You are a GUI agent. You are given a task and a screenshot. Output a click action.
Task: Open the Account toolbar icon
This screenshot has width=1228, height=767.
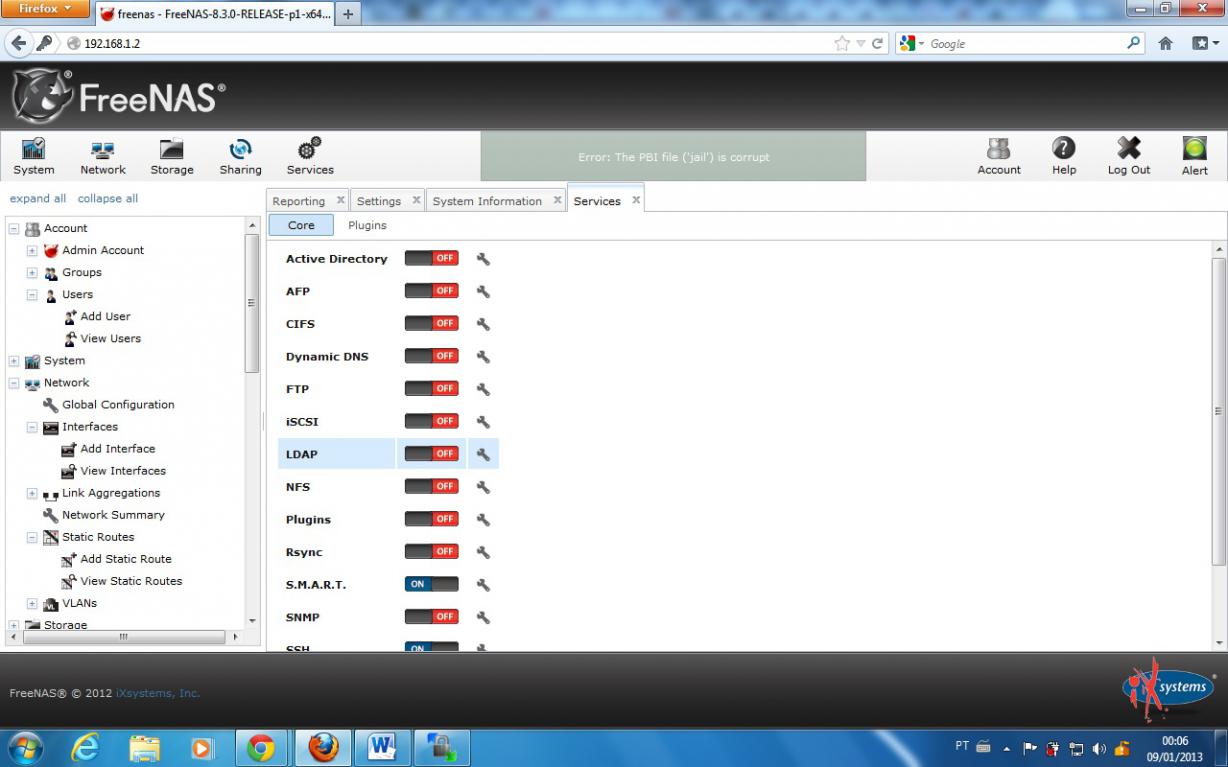[x=999, y=157]
